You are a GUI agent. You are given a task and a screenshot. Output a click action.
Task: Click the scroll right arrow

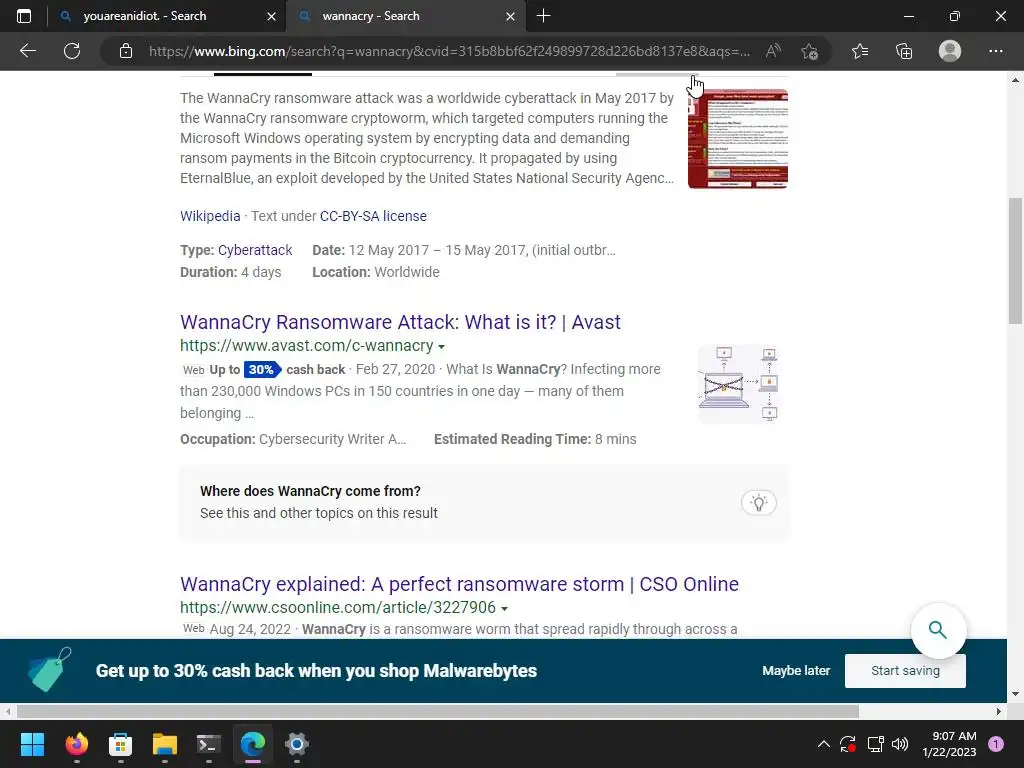999,711
